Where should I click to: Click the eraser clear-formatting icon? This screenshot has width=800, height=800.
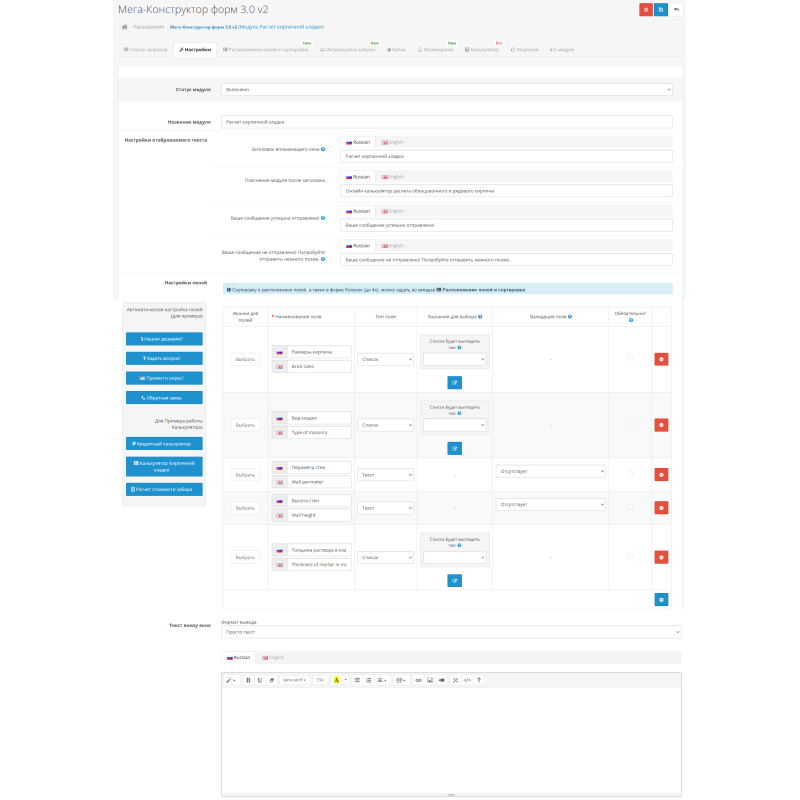pos(272,680)
